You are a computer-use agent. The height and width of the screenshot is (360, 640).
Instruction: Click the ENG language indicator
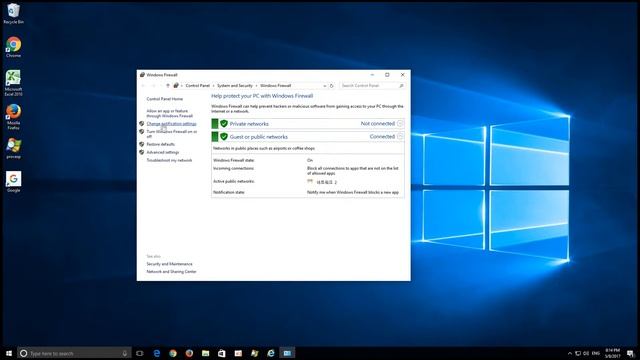click(x=596, y=353)
